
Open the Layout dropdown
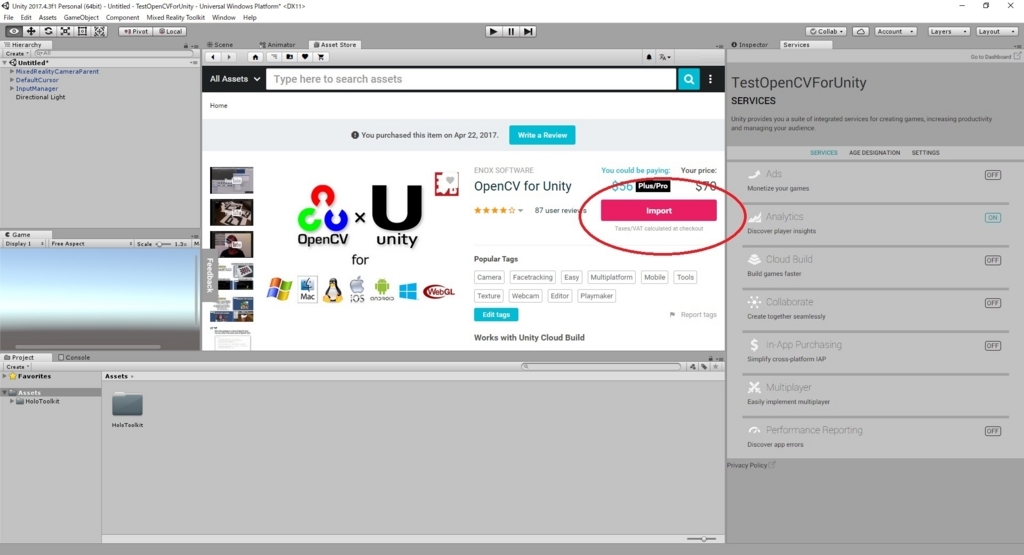(997, 31)
